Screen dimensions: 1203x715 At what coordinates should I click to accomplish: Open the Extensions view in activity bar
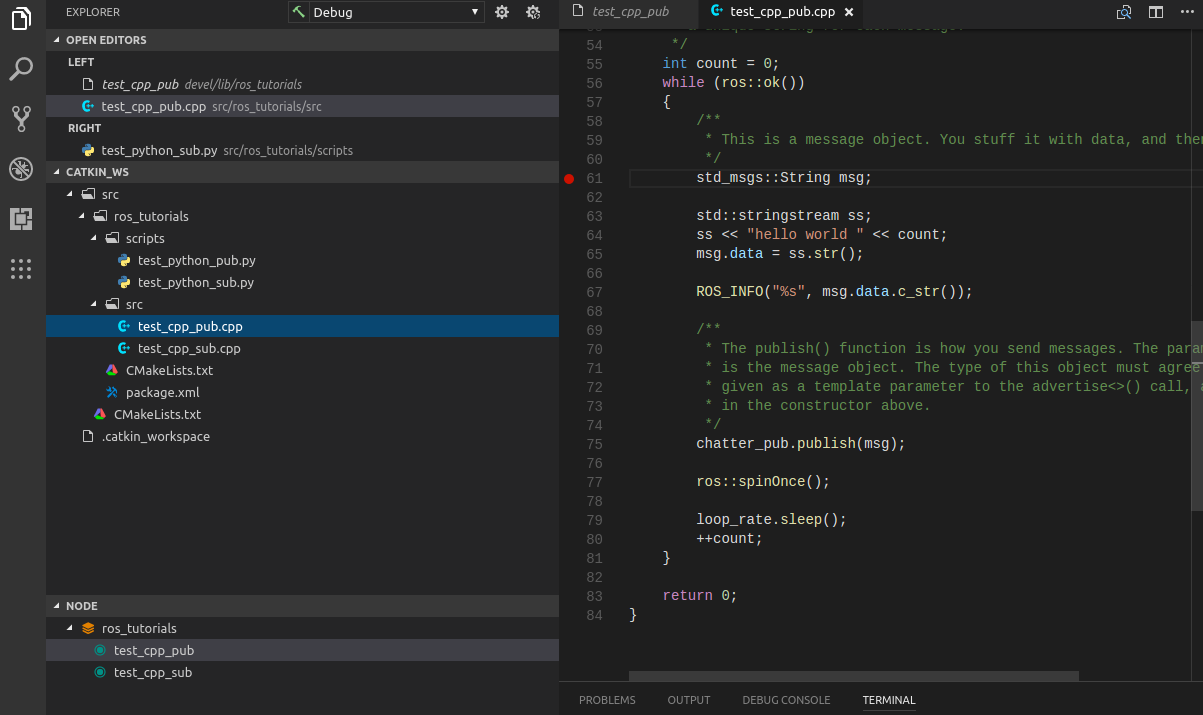pos(21,219)
